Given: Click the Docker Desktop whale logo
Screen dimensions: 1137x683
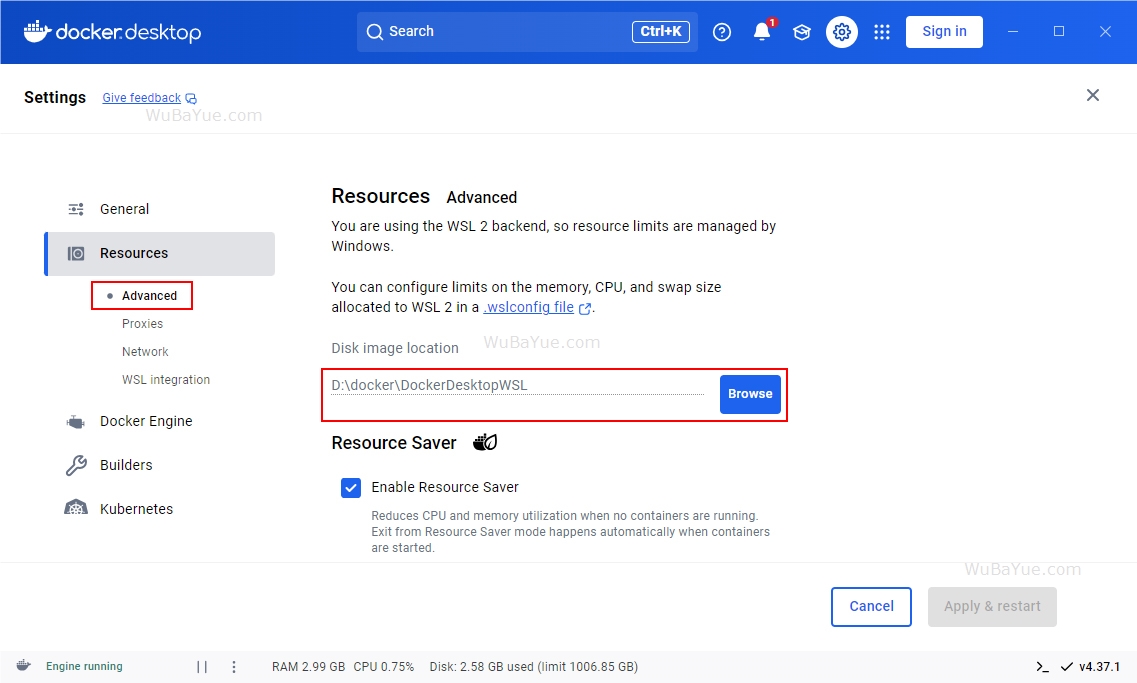Looking at the screenshot, I should click(38, 32).
